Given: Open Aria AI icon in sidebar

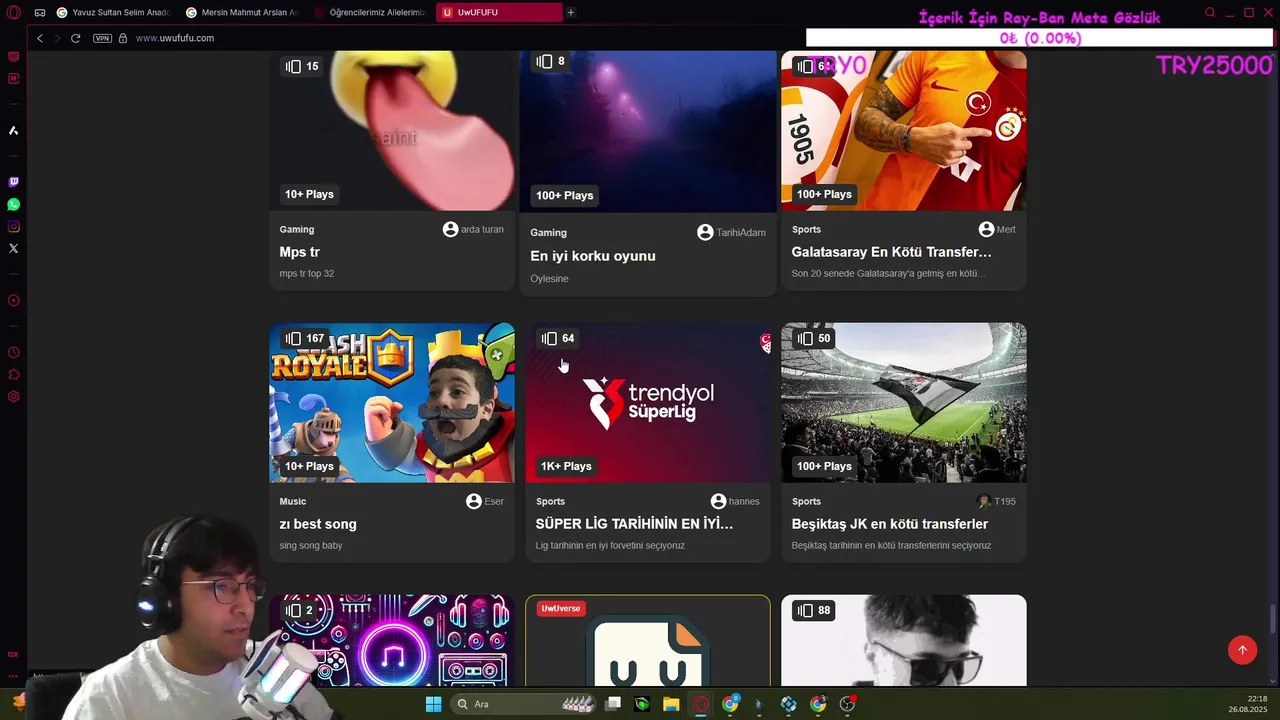Looking at the screenshot, I should coord(14,130).
